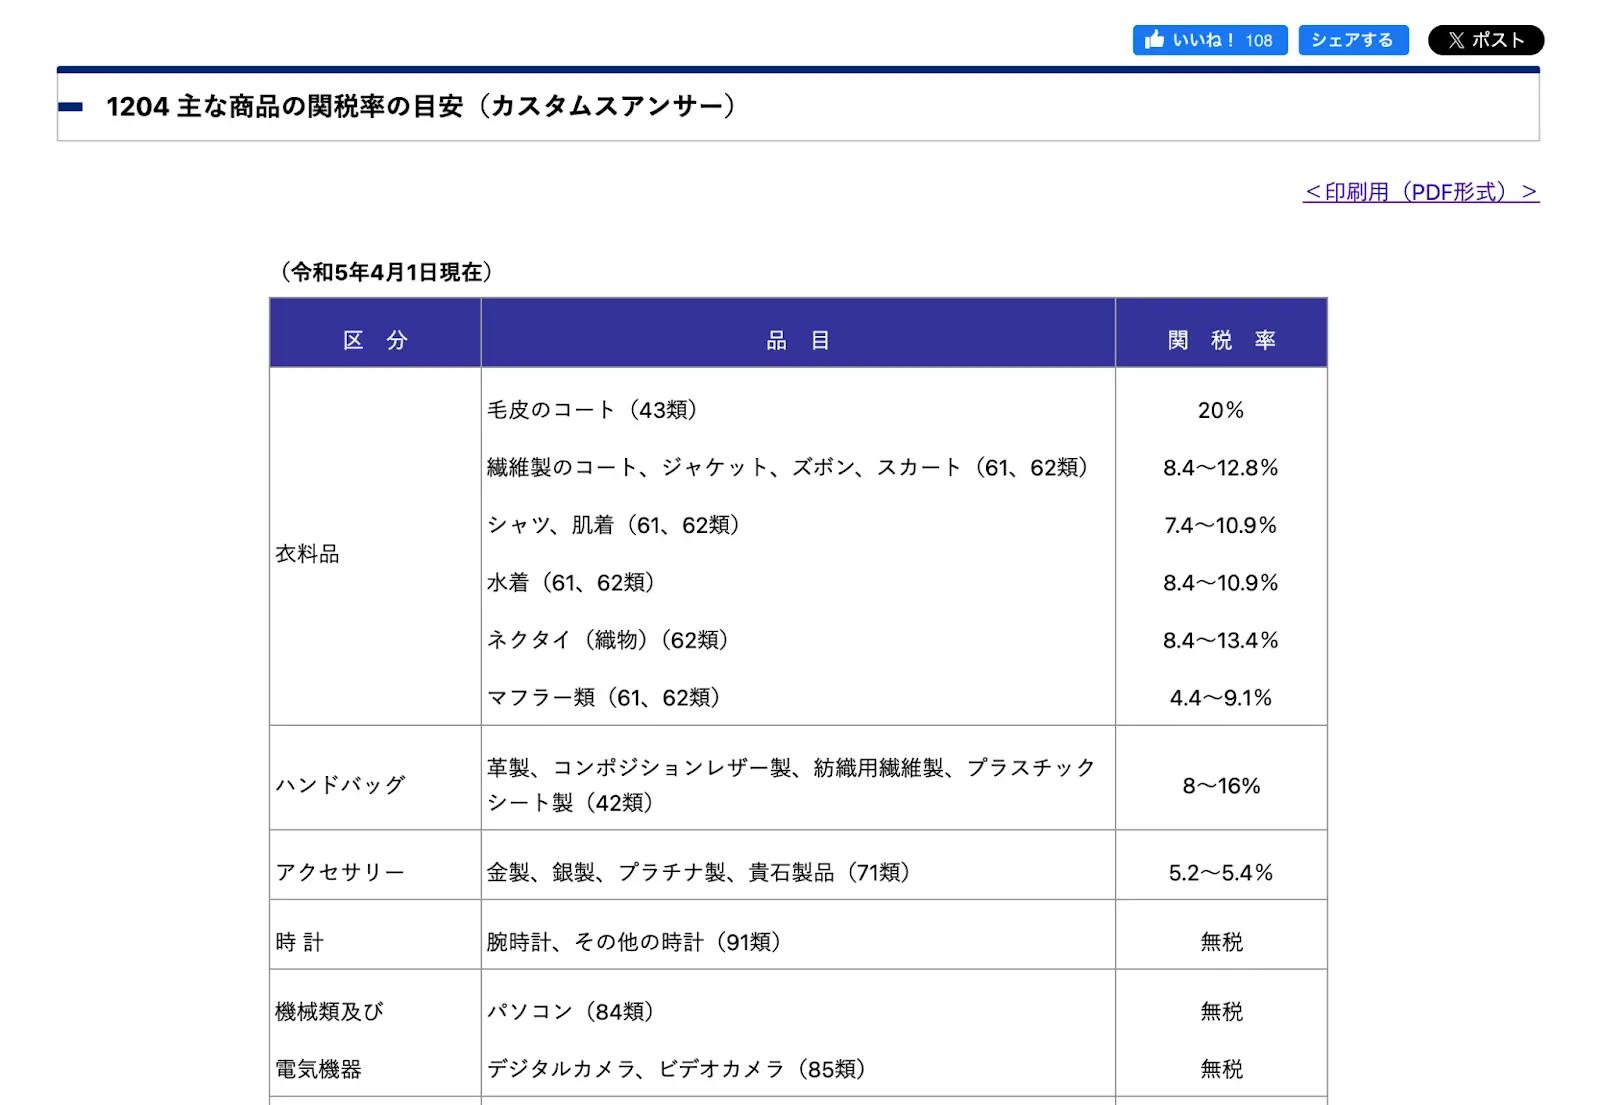Click the ネクタイ (織物) (62類) item

click(x=608, y=640)
